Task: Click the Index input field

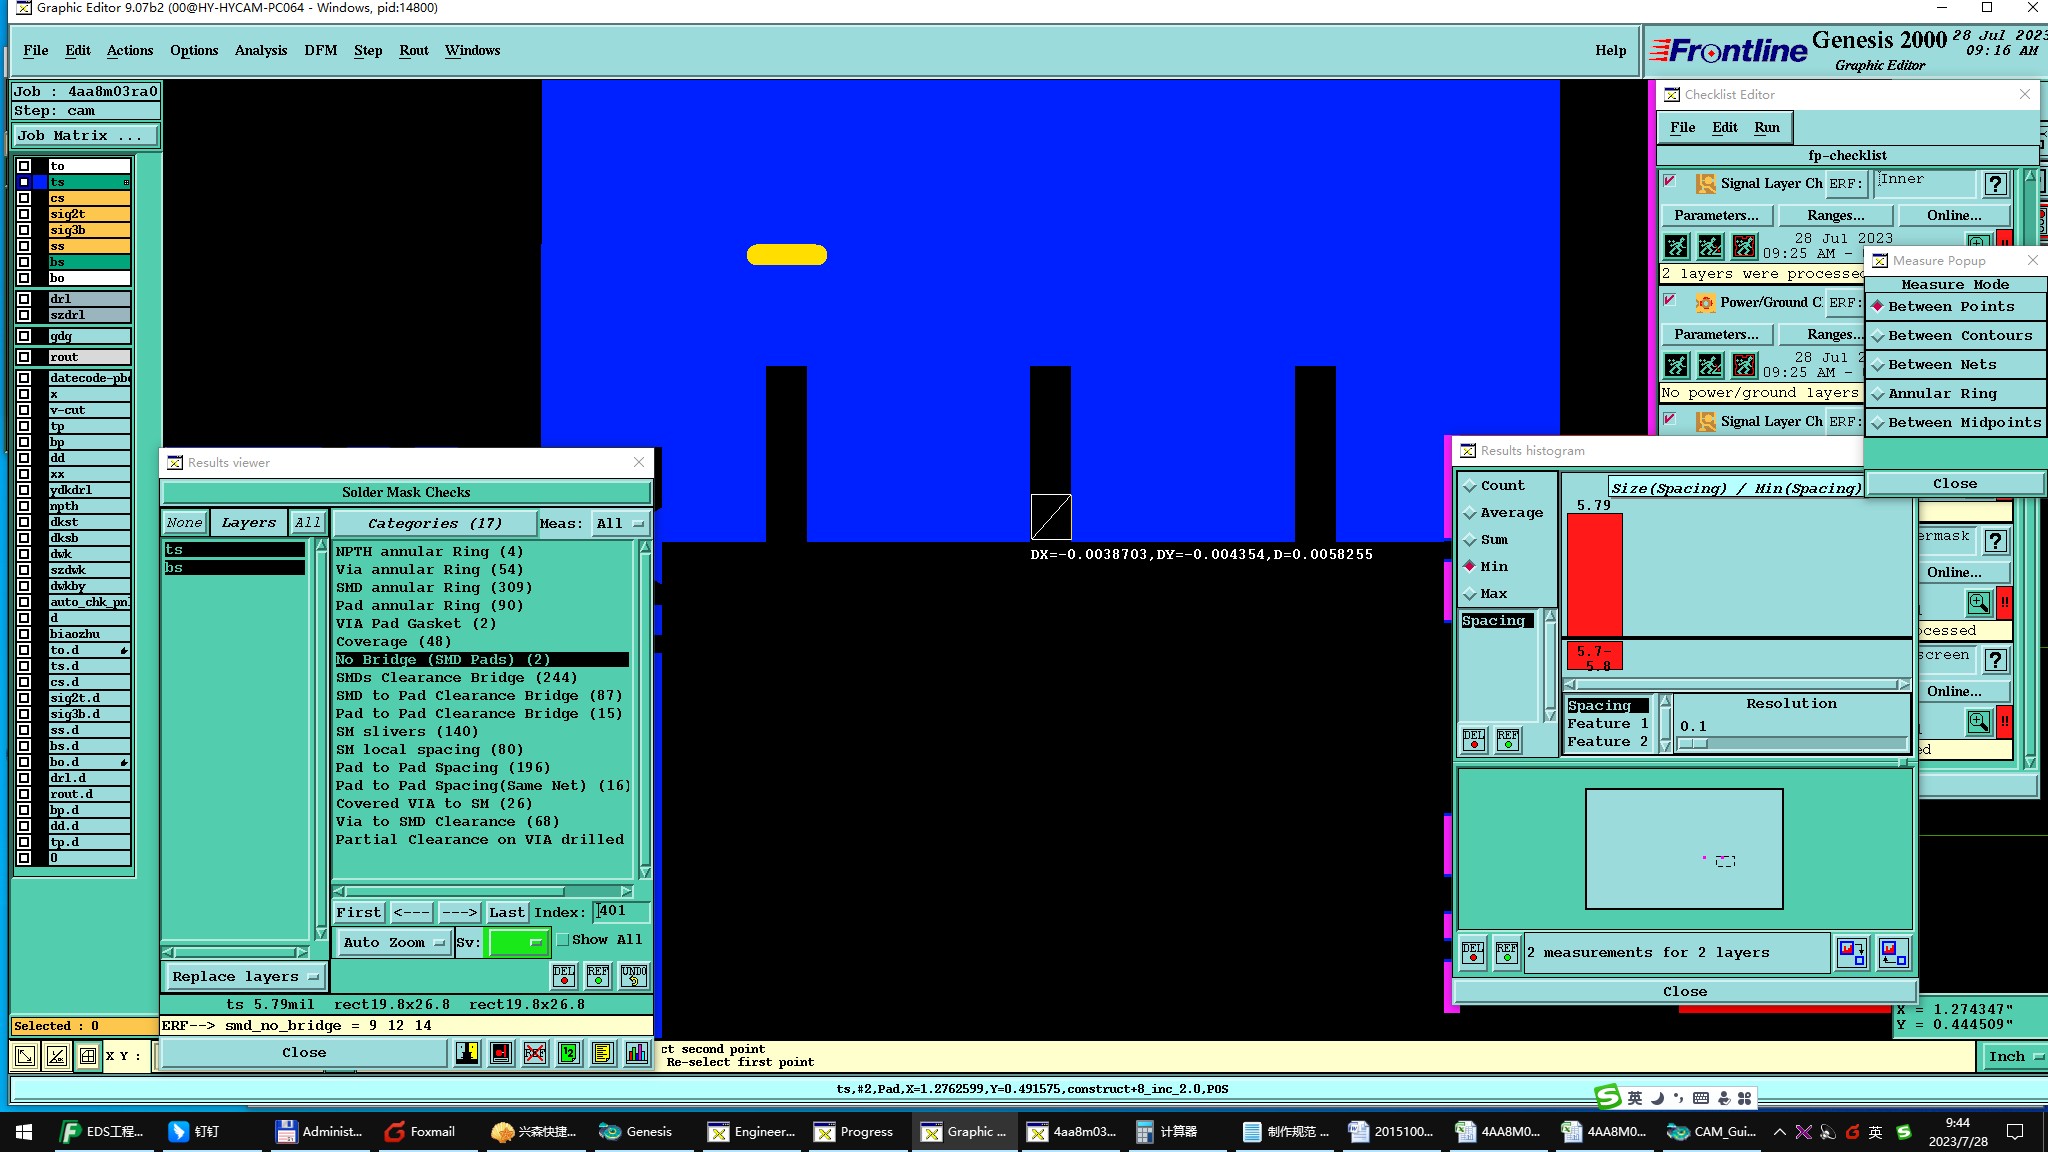Action: (622, 911)
